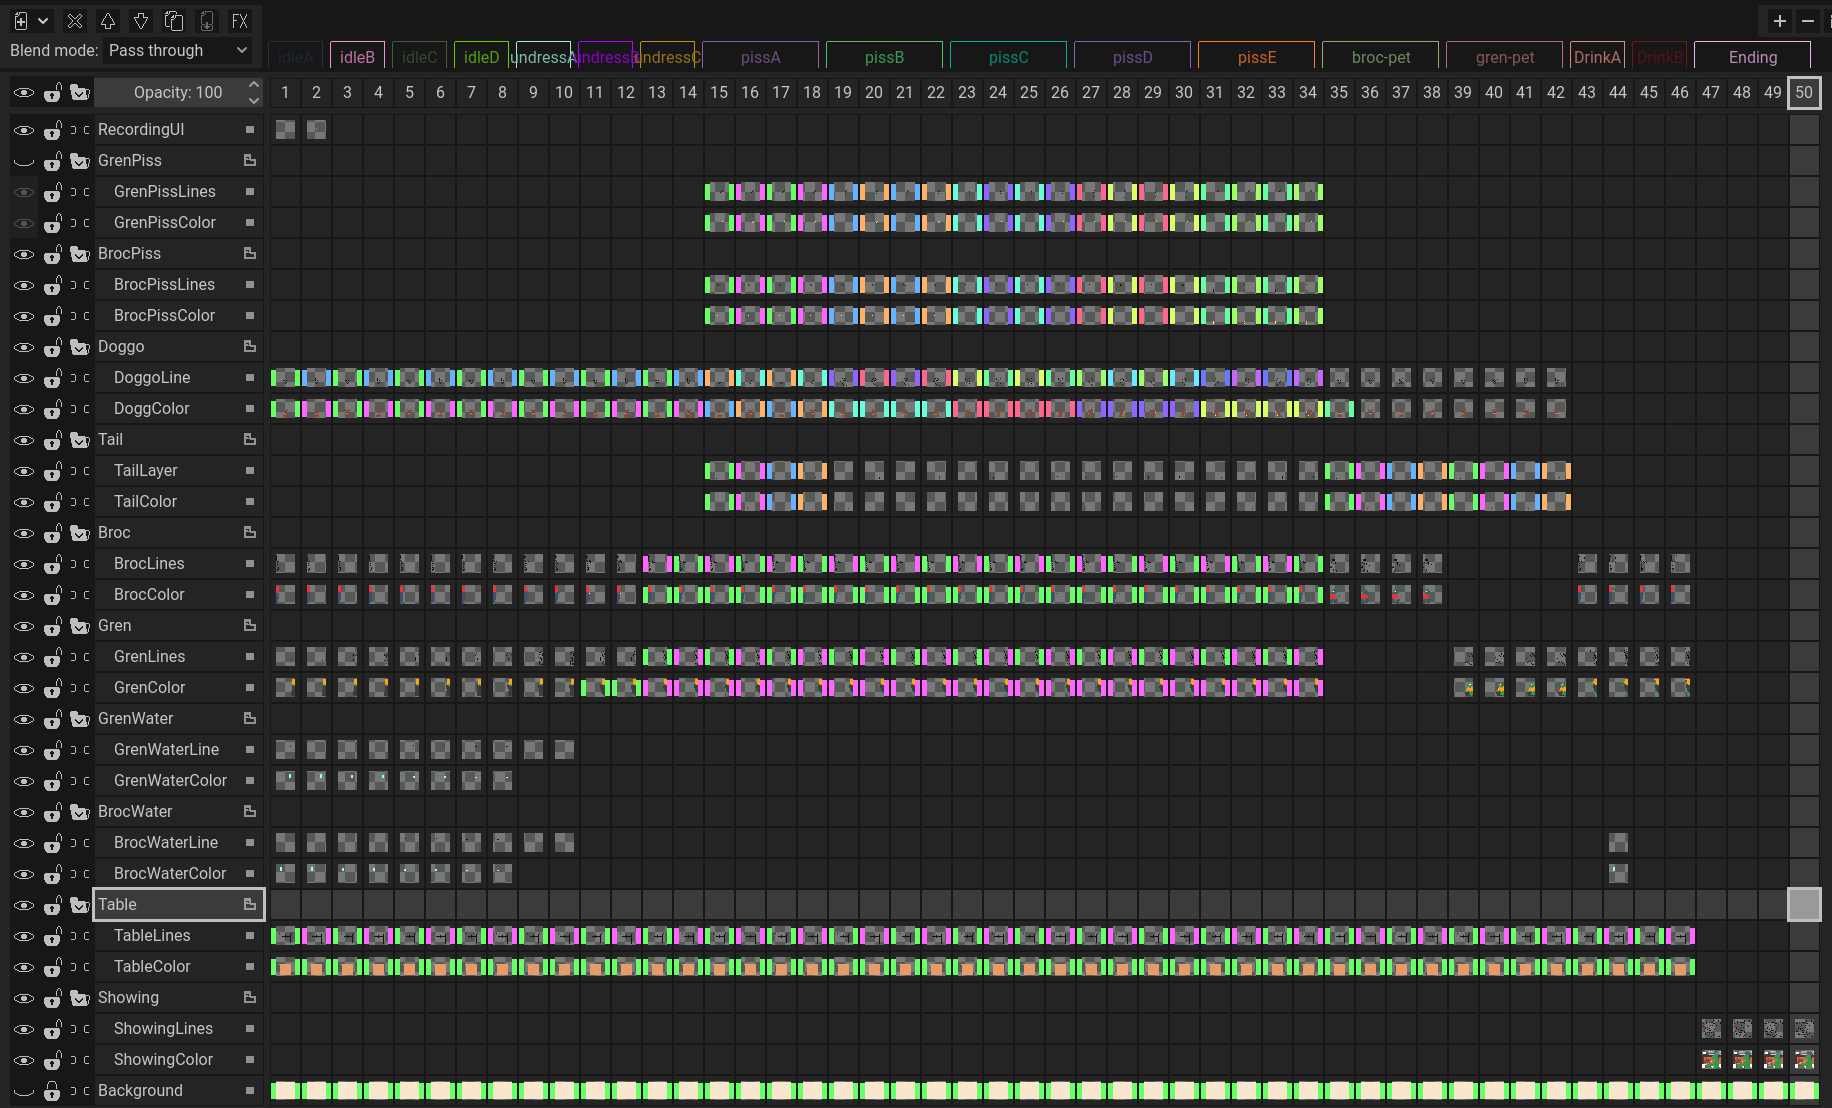This screenshot has width=1832, height=1108.
Task: Show the hidden GrenPiss group
Action: [23, 161]
